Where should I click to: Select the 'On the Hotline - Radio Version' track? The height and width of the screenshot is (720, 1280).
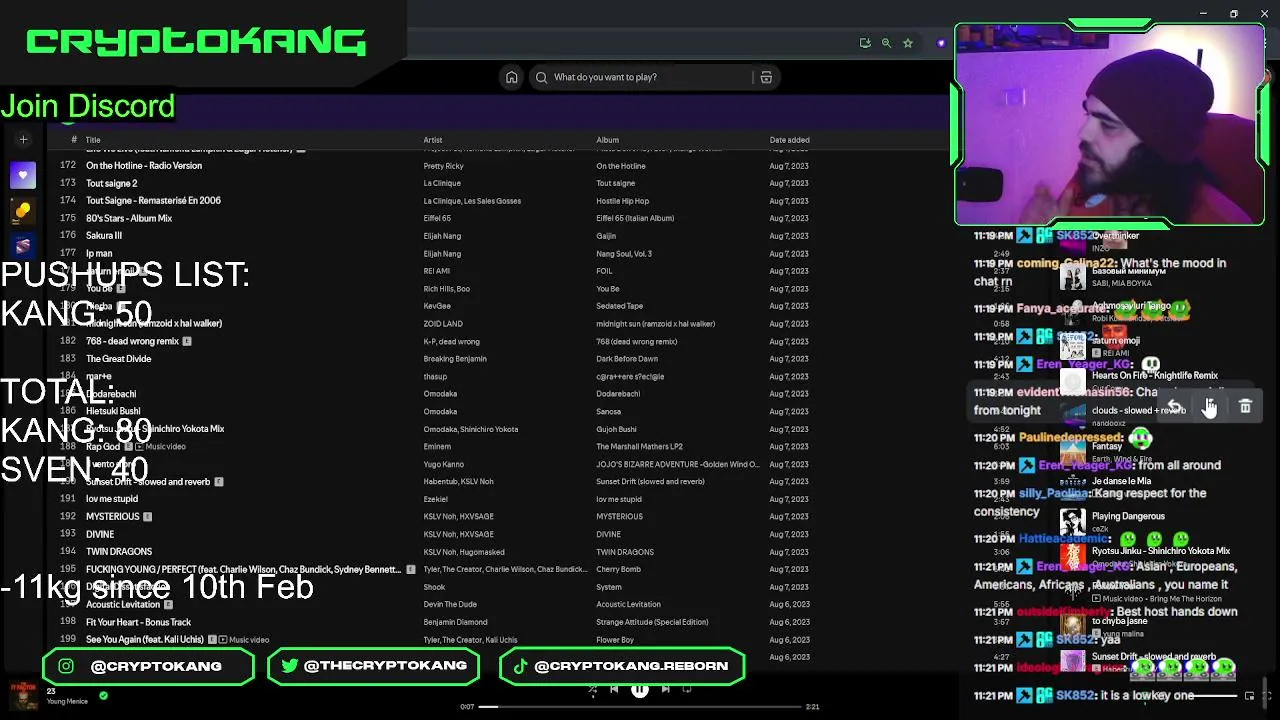tap(144, 166)
